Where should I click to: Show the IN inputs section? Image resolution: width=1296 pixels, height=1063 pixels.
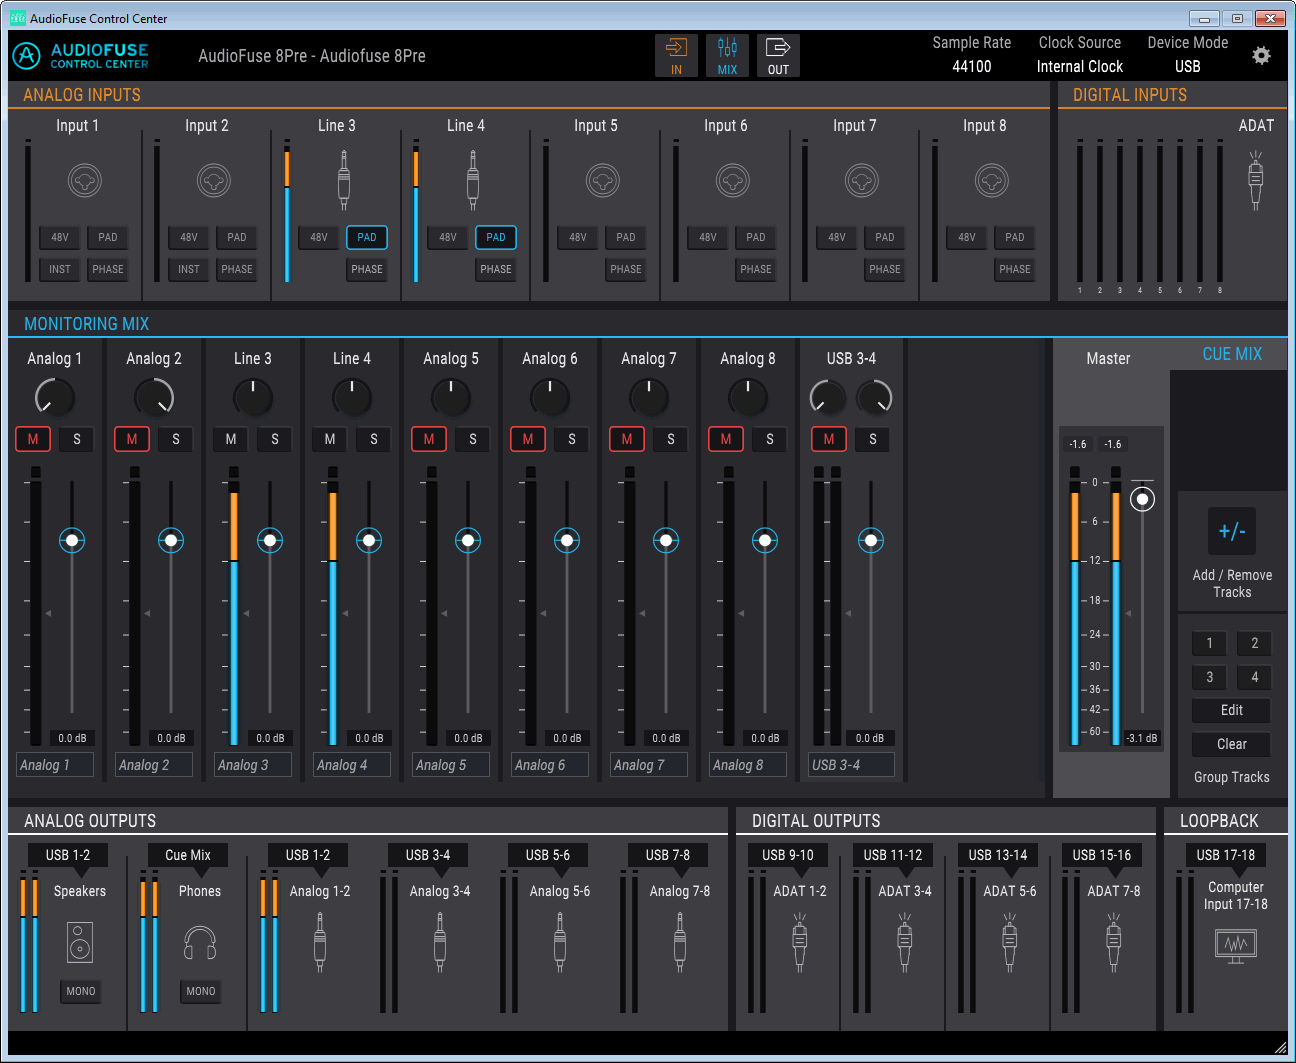(677, 56)
